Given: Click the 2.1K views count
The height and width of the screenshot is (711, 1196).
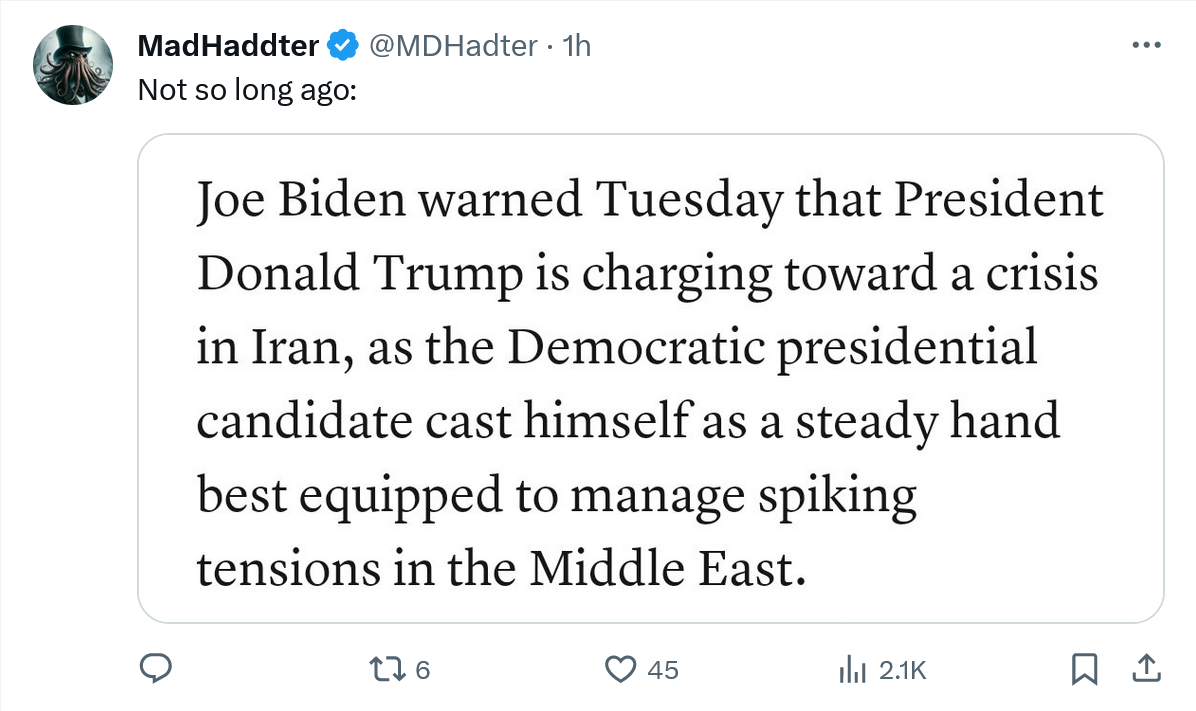Looking at the screenshot, I should click(x=903, y=670).
